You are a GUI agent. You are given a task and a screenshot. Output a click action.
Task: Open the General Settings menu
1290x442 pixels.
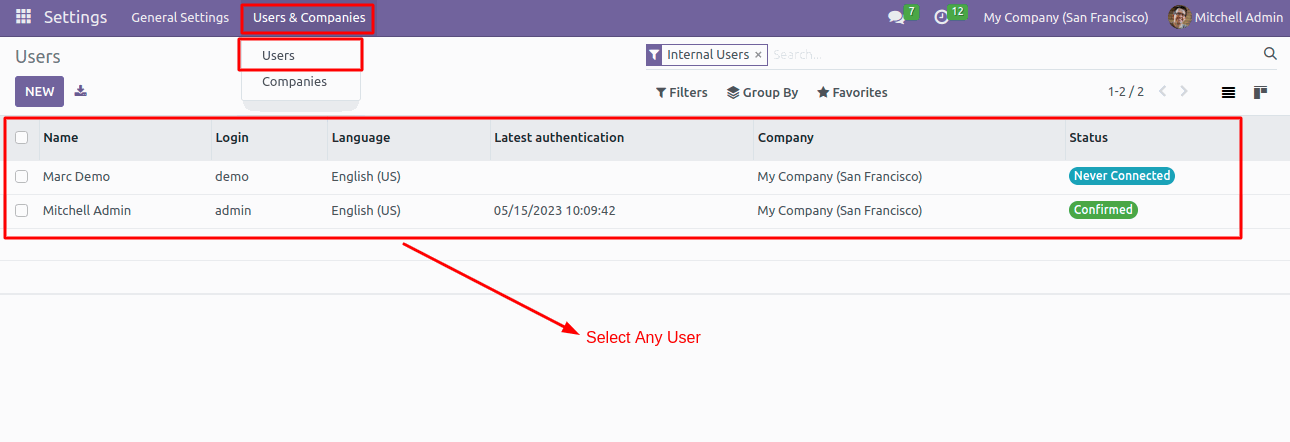click(180, 18)
